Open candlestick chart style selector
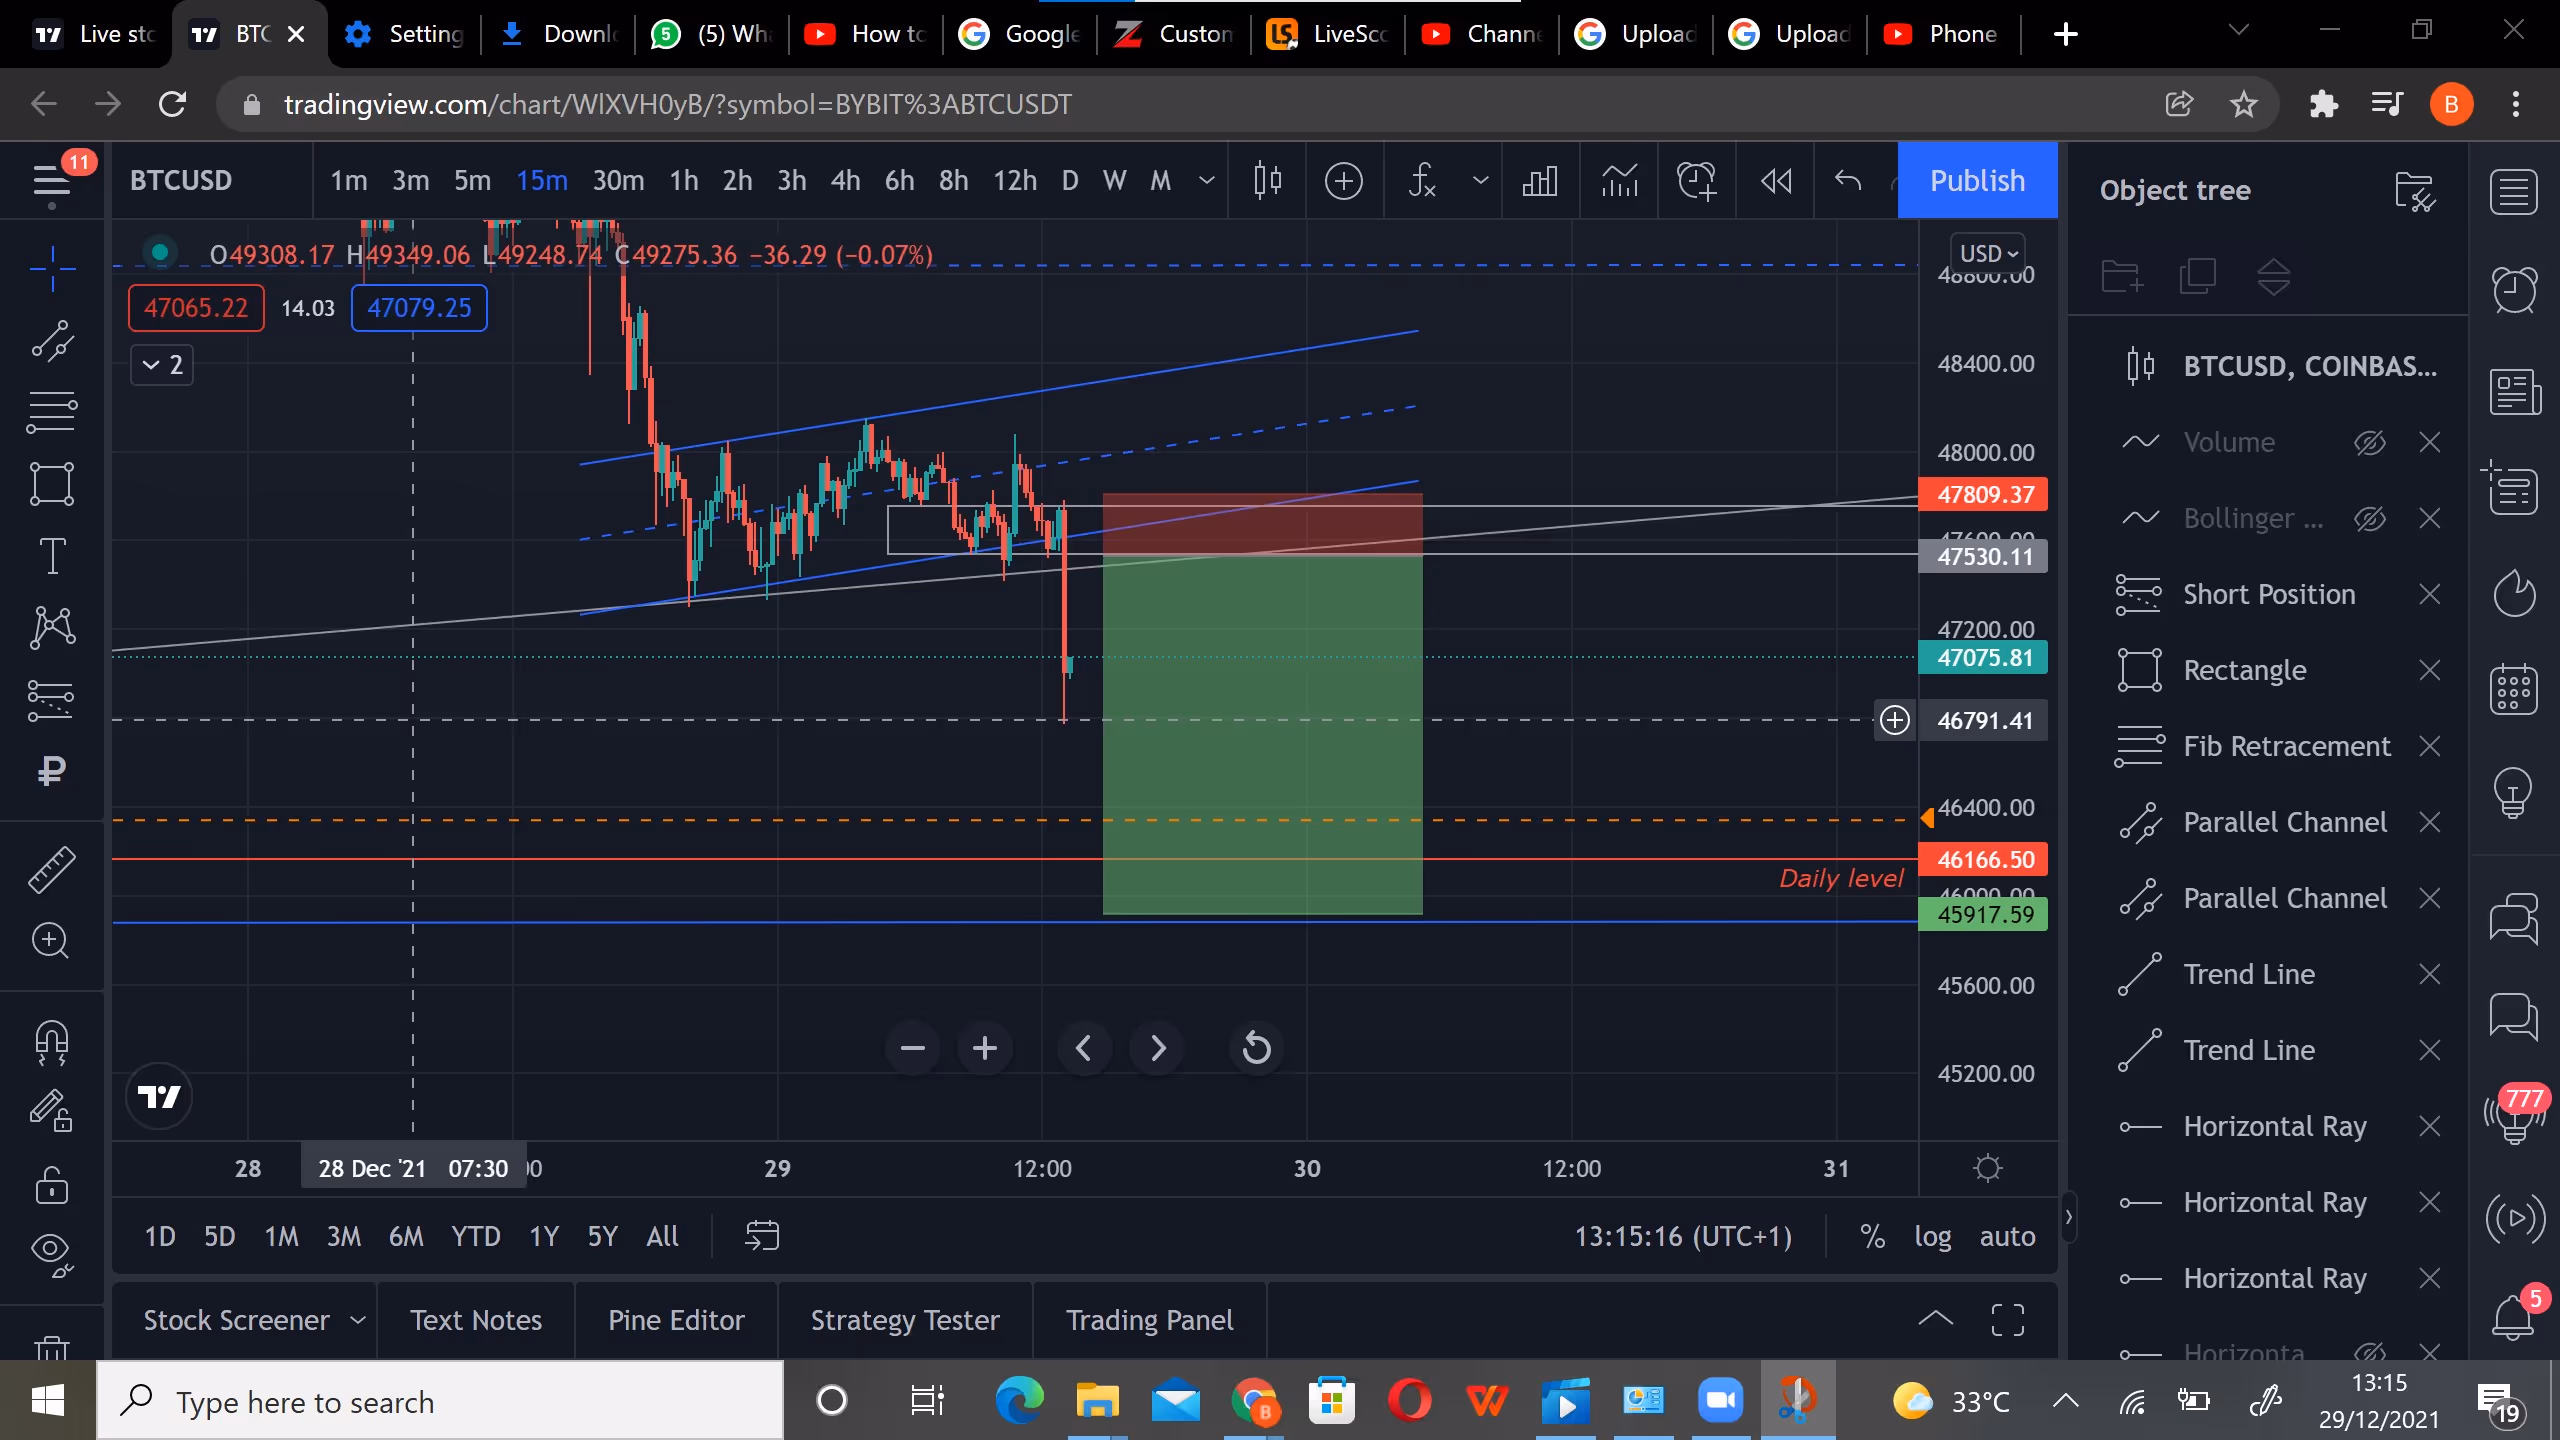Image resolution: width=2560 pixels, height=1440 pixels. pos(1267,181)
